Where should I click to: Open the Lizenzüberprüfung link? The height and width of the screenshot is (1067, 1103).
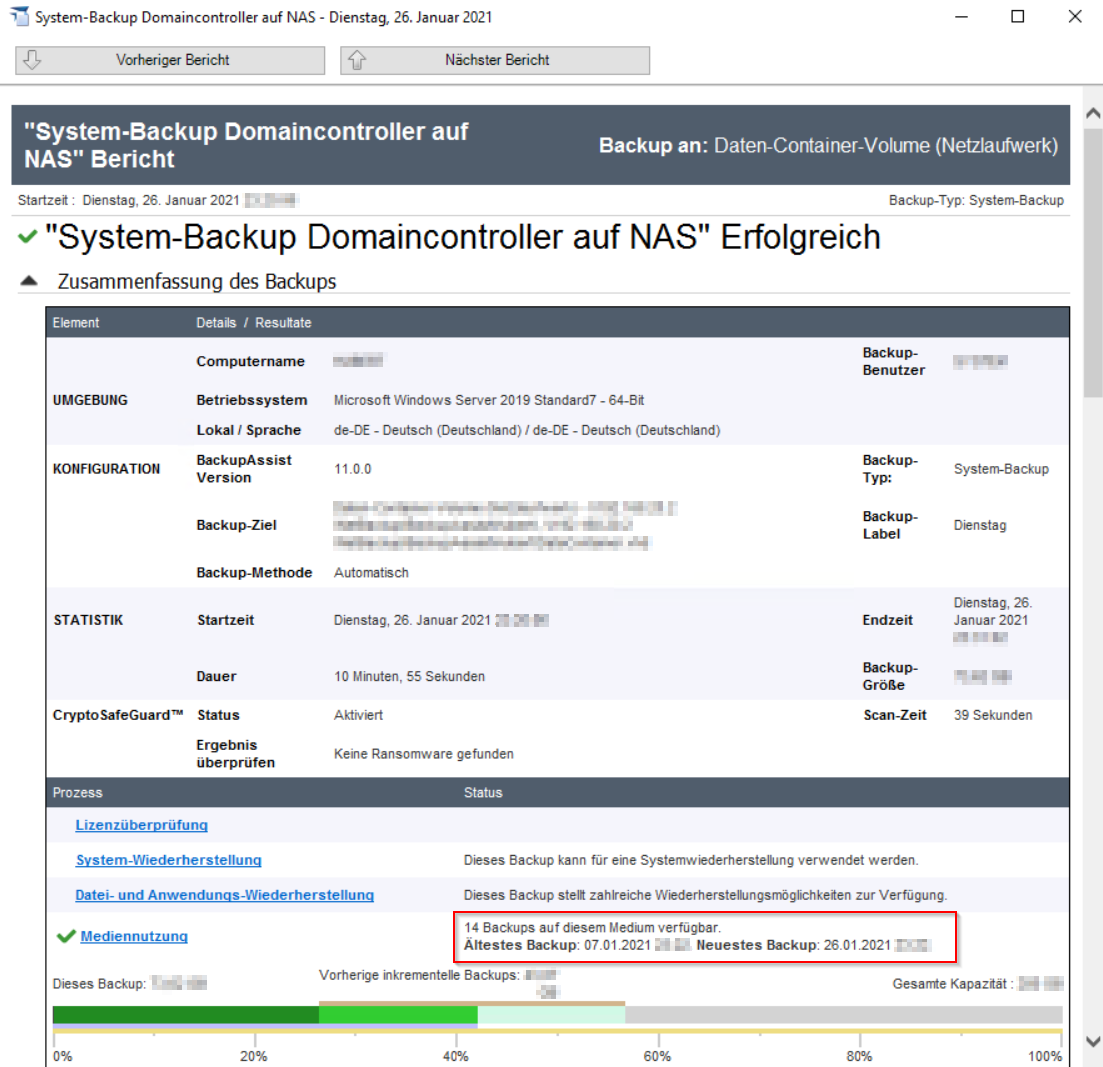point(141,825)
